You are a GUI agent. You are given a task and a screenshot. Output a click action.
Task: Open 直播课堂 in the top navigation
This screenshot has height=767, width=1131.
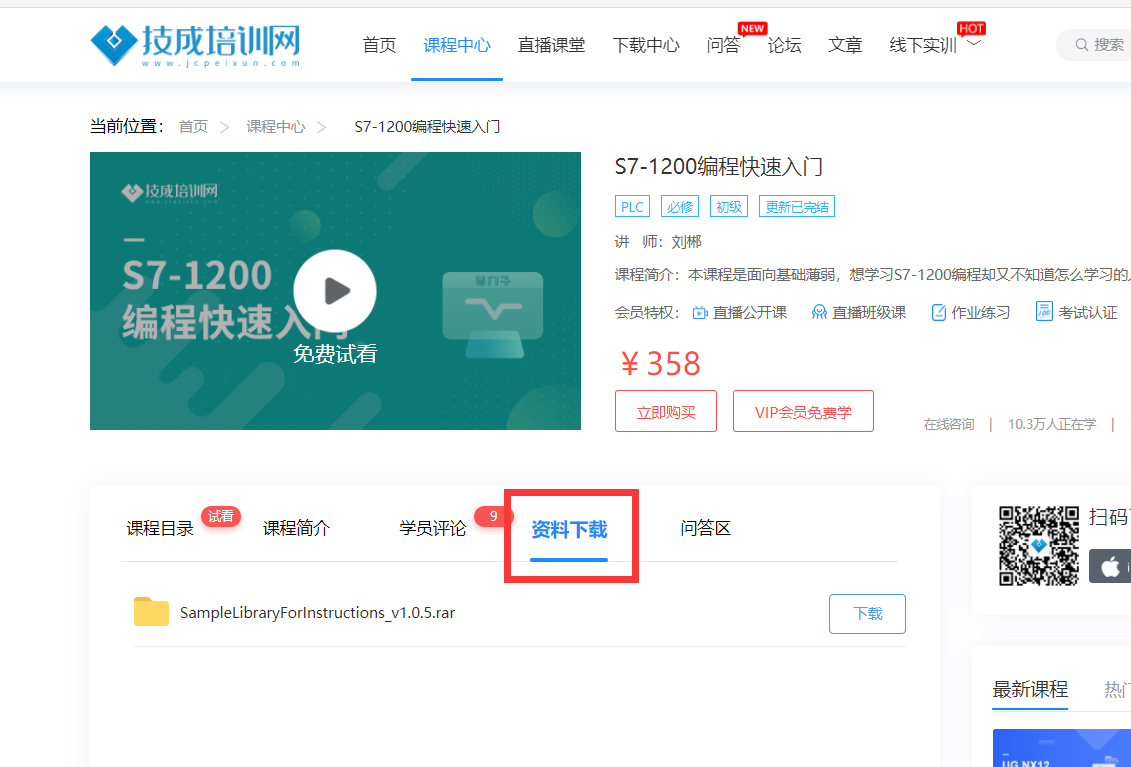point(551,45)
